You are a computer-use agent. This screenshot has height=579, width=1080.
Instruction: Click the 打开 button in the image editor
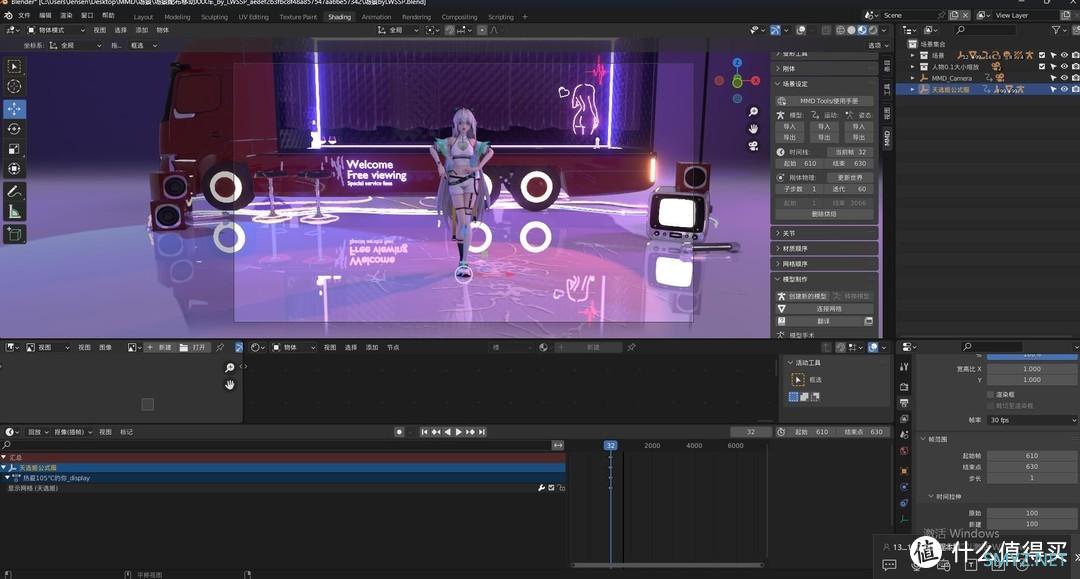tap(193, 348)
